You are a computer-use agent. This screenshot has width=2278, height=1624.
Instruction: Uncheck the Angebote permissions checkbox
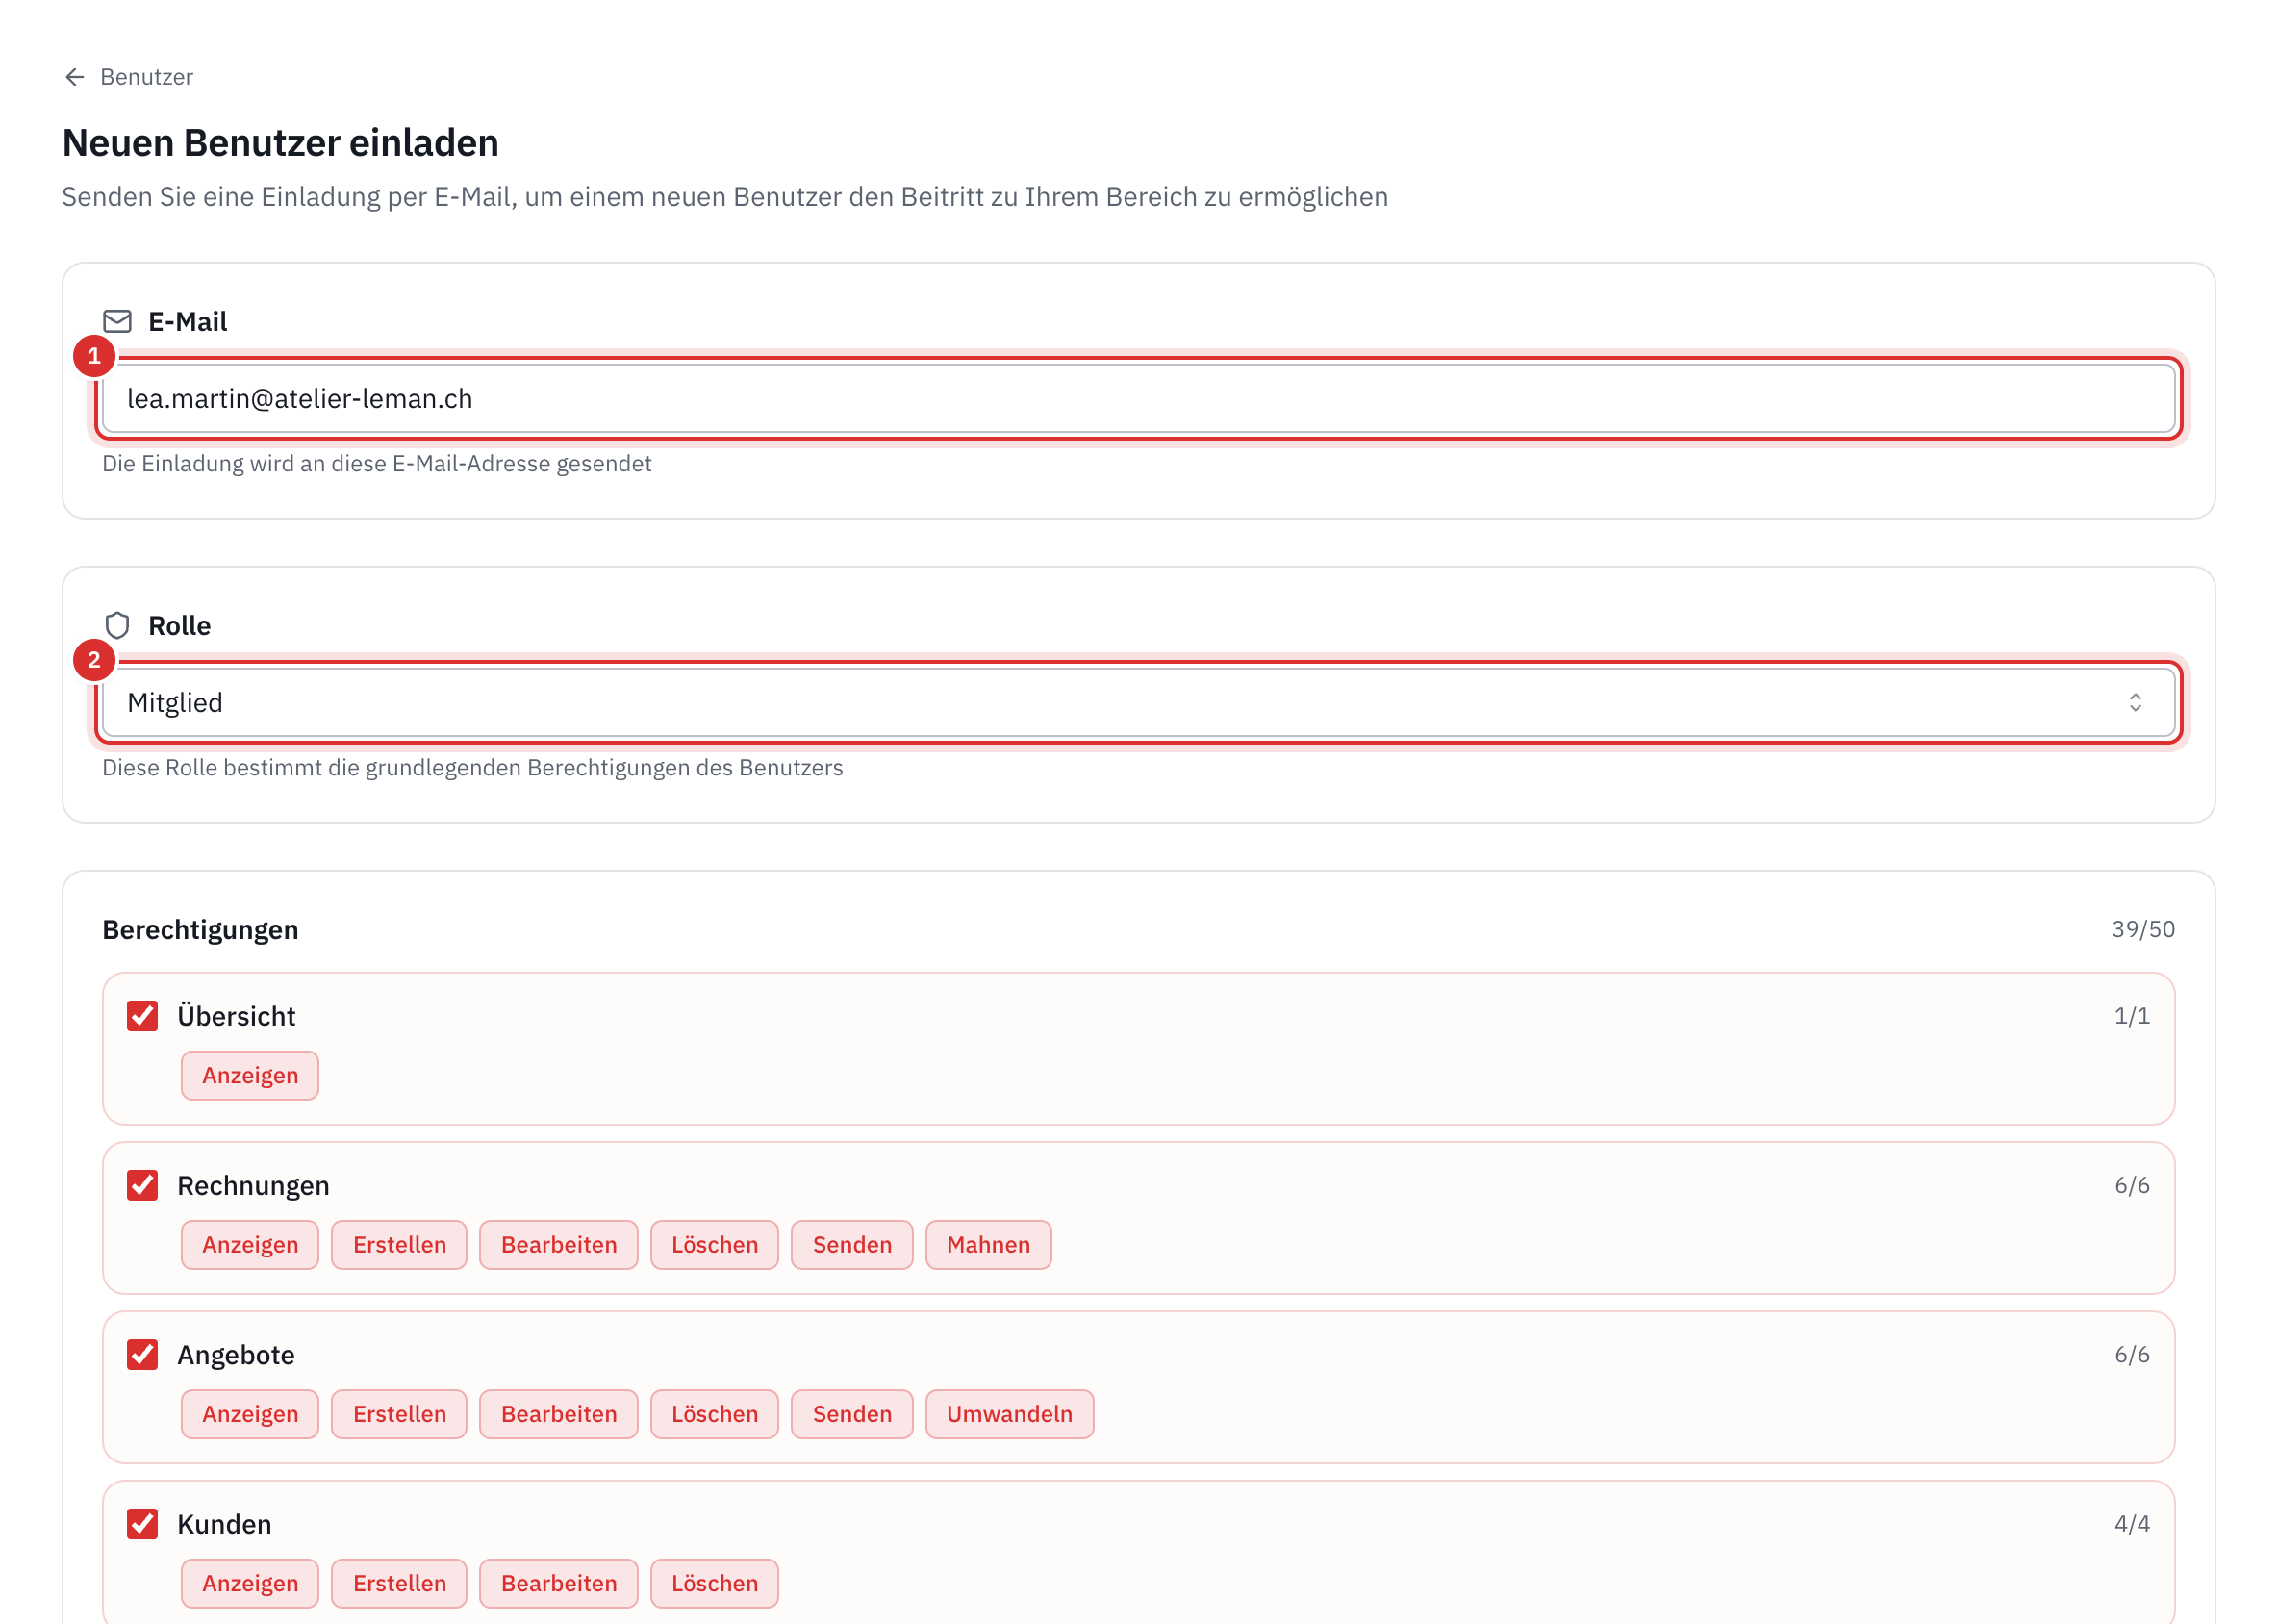point(142,1354)
